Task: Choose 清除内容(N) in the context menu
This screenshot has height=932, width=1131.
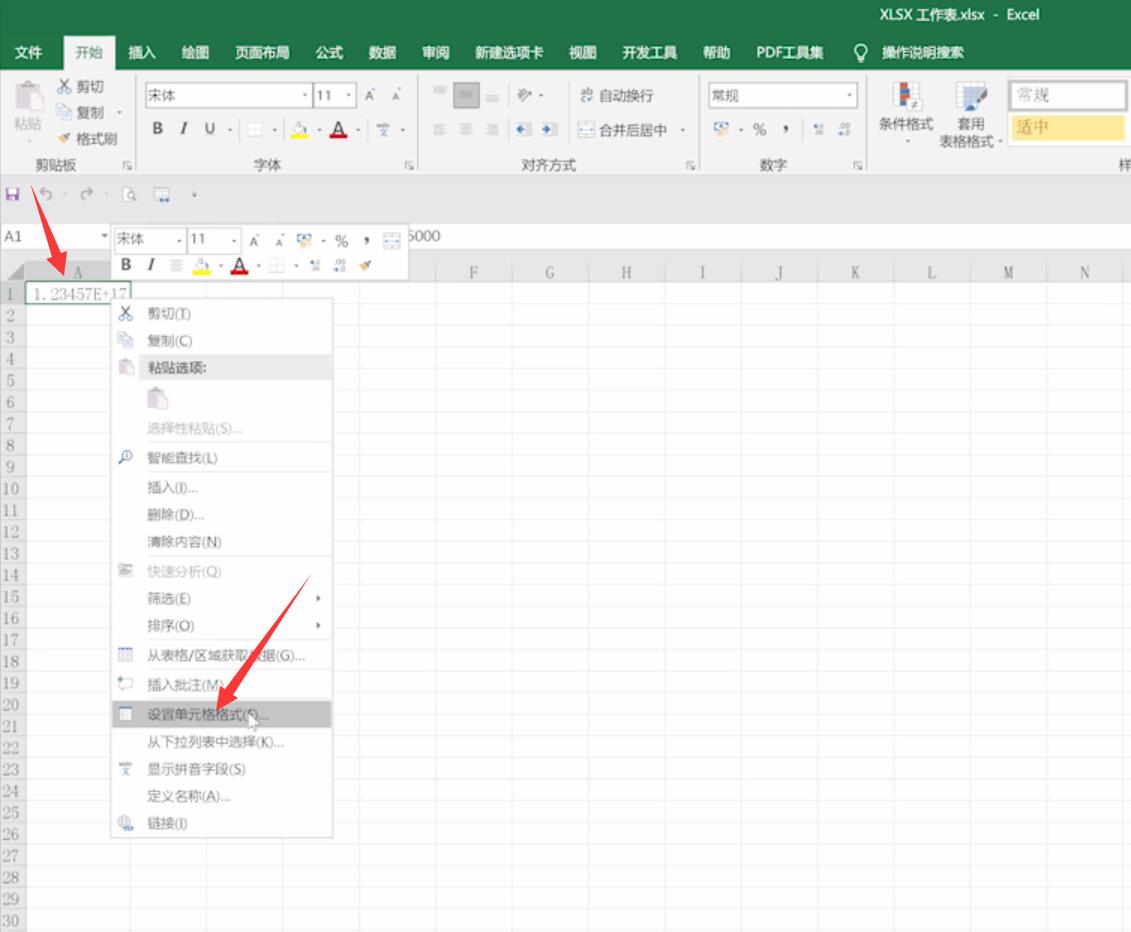Action: [222, 542]
